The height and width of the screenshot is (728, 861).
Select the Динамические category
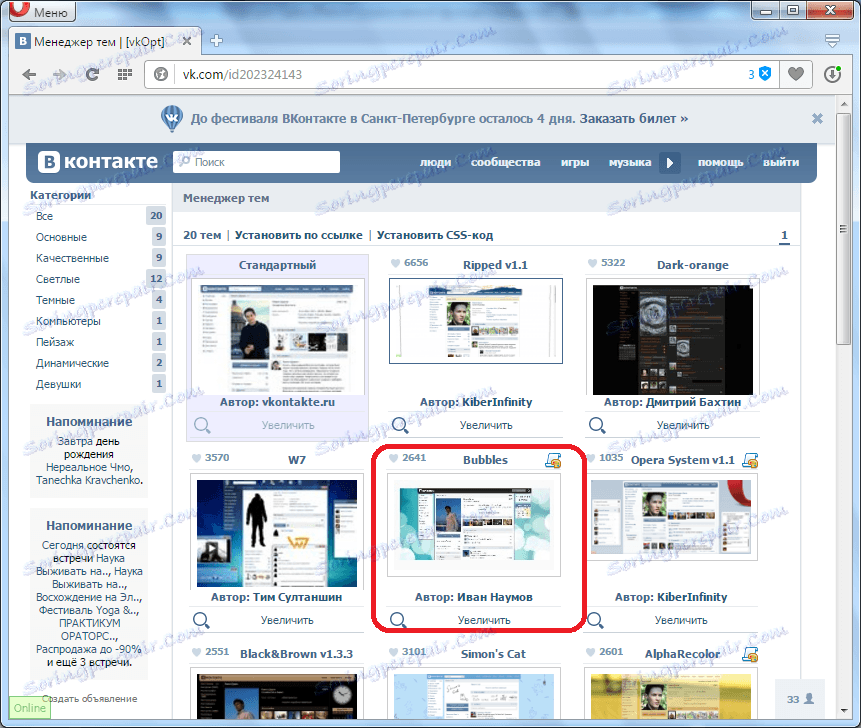point(98,363)
